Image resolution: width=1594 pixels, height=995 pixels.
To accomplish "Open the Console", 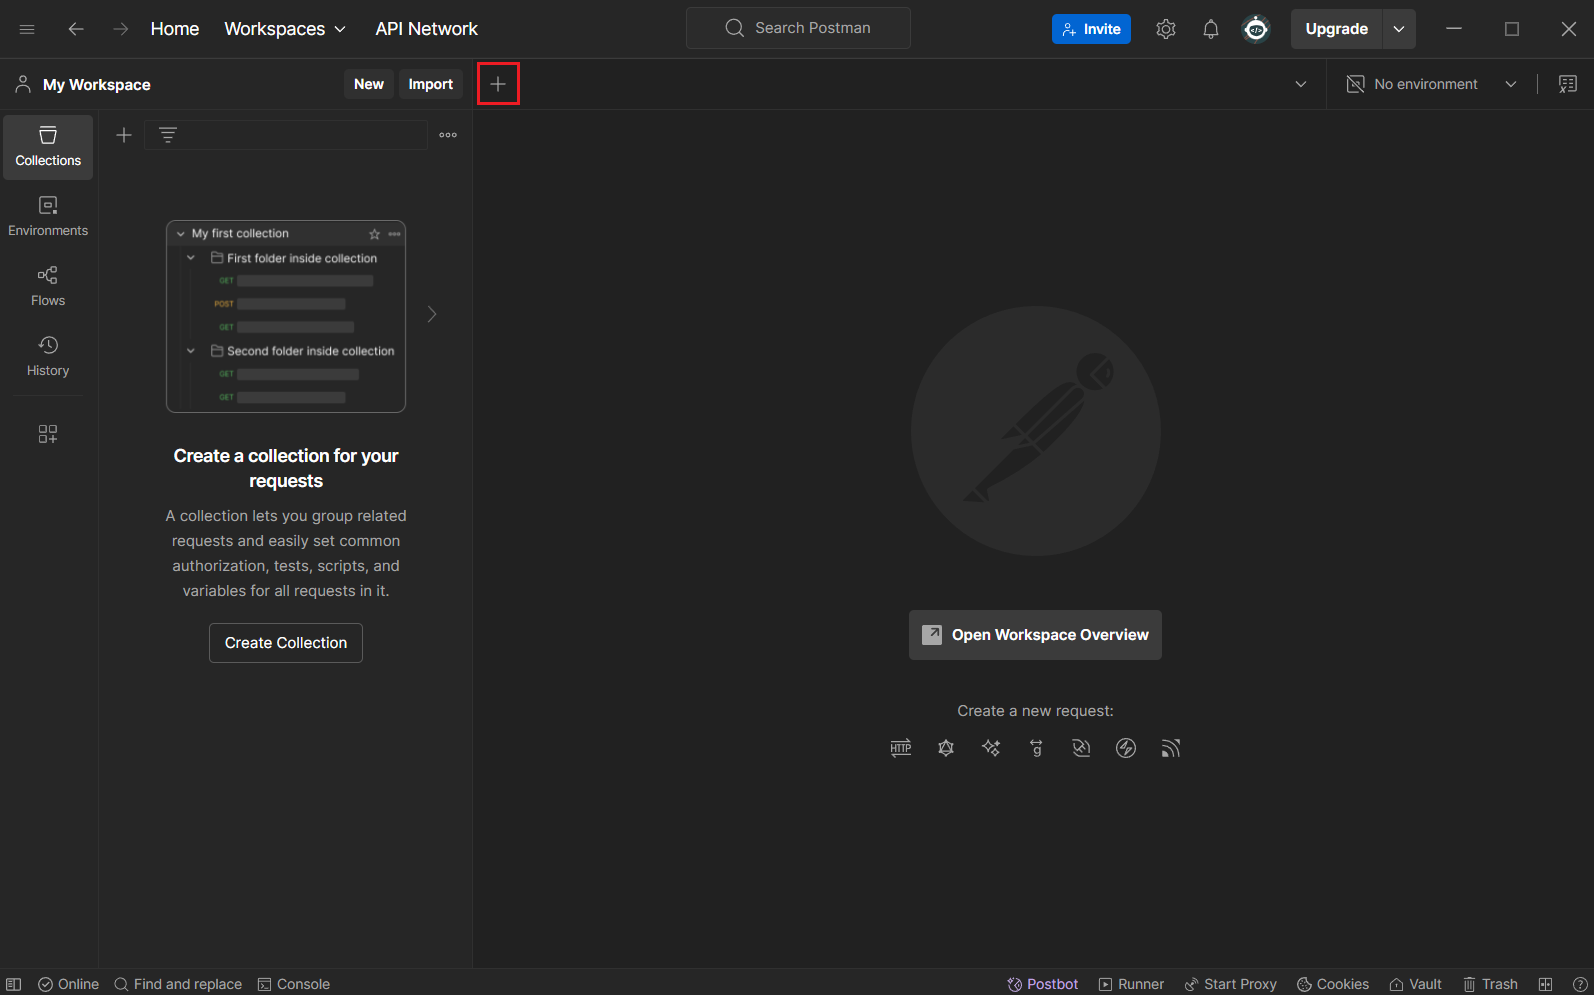I will [x=293, y=984].
